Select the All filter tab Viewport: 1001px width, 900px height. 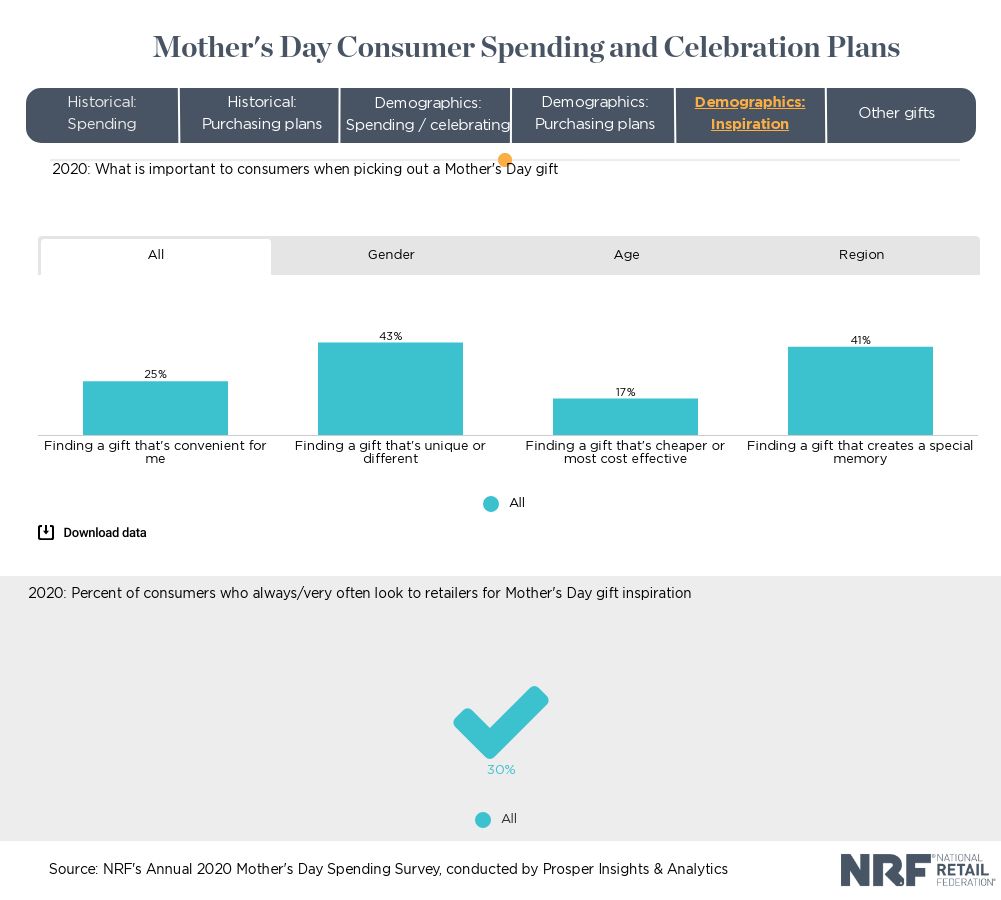click(156, 255)
